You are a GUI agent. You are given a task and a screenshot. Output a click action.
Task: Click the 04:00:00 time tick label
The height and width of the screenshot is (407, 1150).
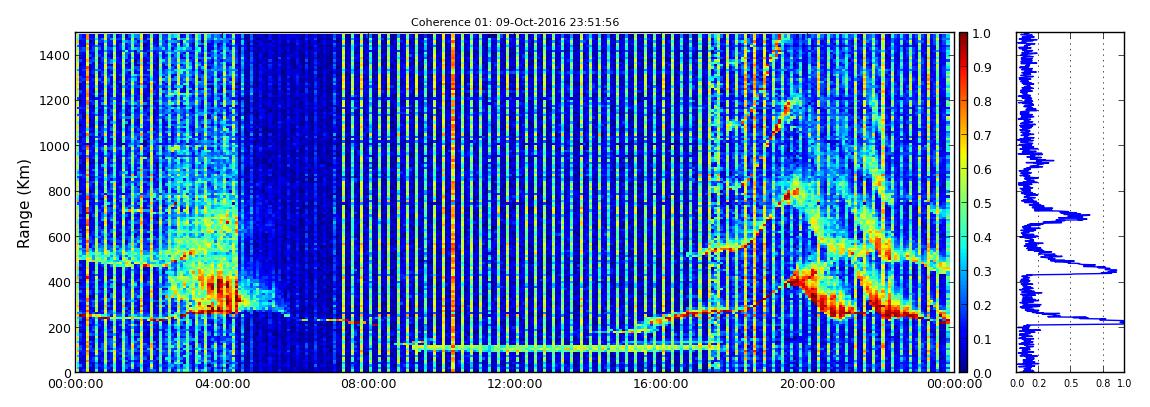click(x=221, y=384)
